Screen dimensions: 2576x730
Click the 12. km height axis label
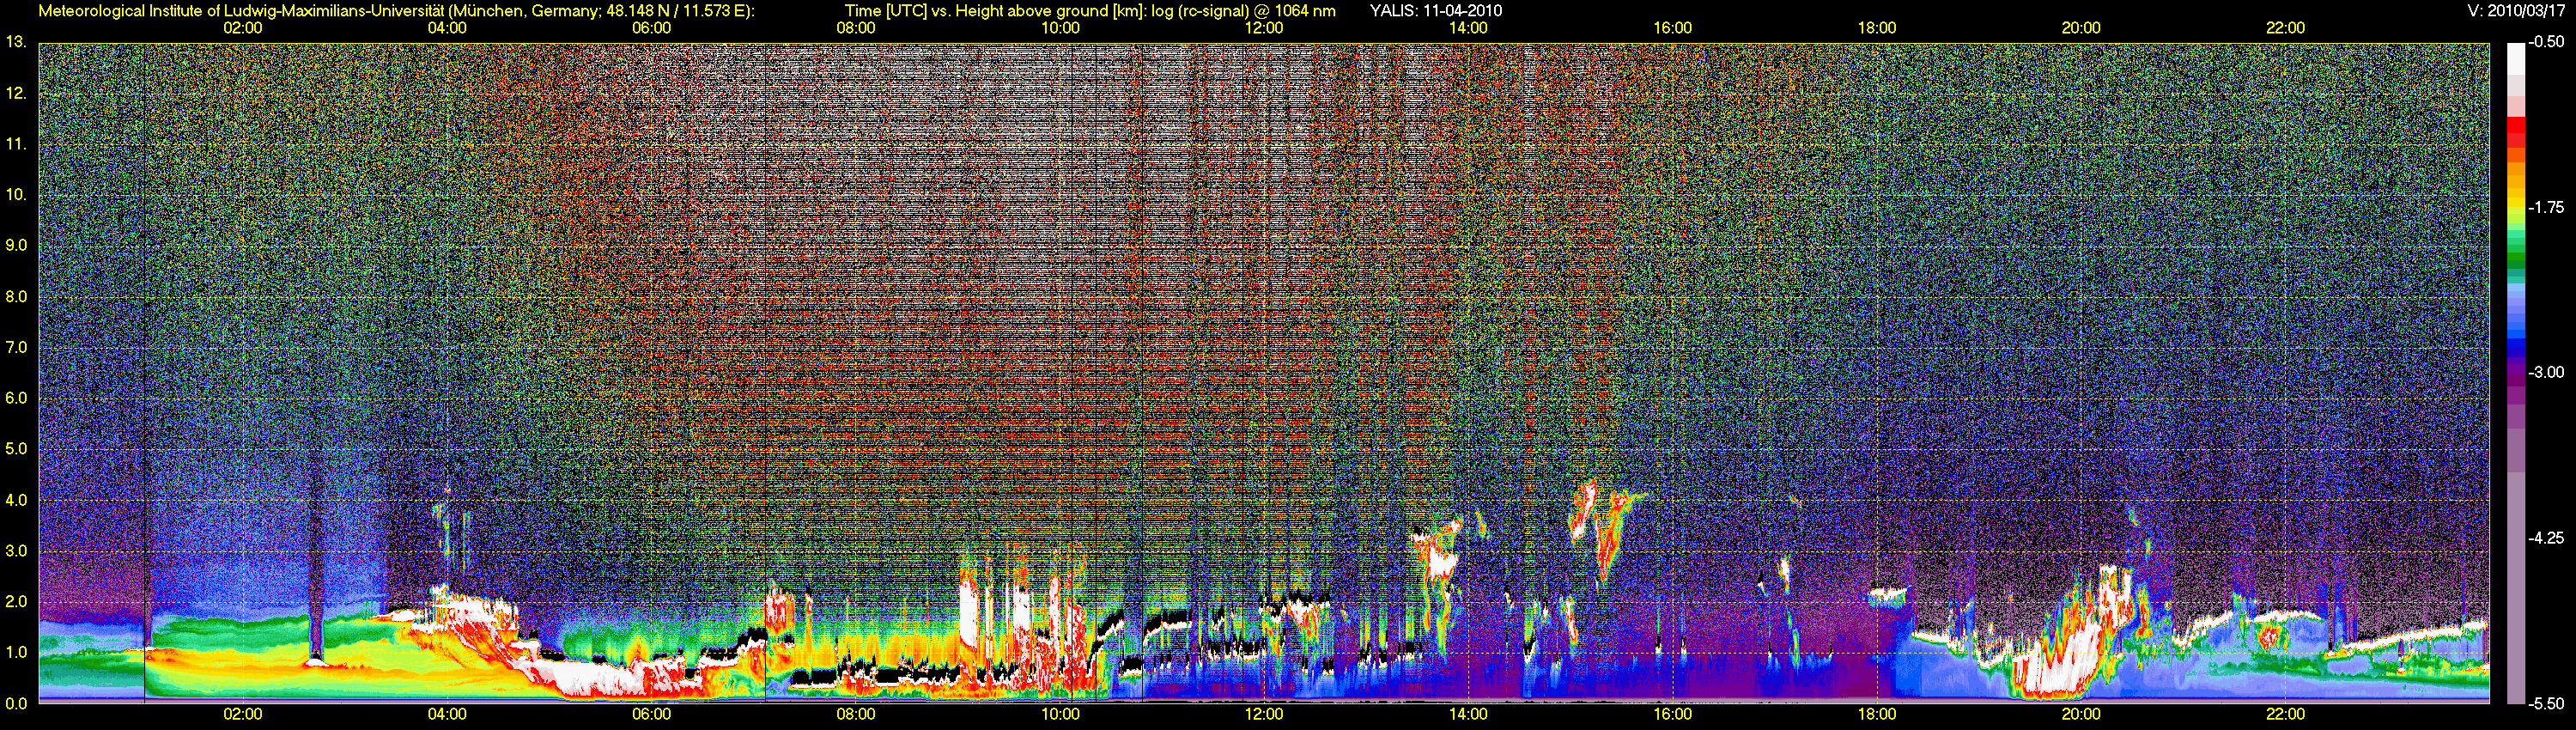click(16, 93)
